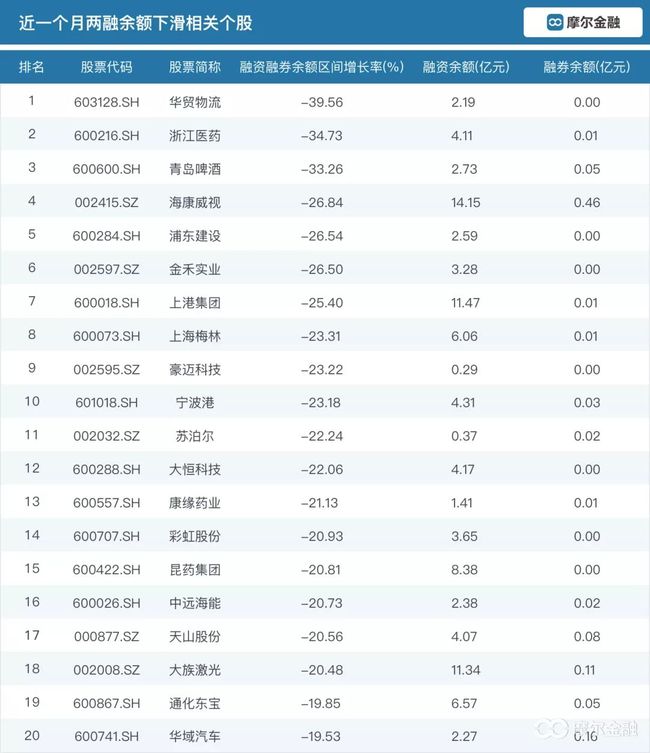
Task: Click growth rate value -39.56
Action: point(322,102)
